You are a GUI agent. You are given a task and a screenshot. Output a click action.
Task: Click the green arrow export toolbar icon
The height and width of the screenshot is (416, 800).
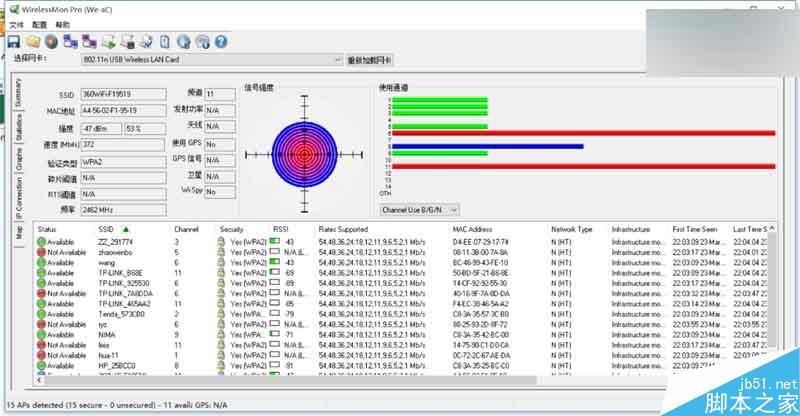tap(109, 41)
